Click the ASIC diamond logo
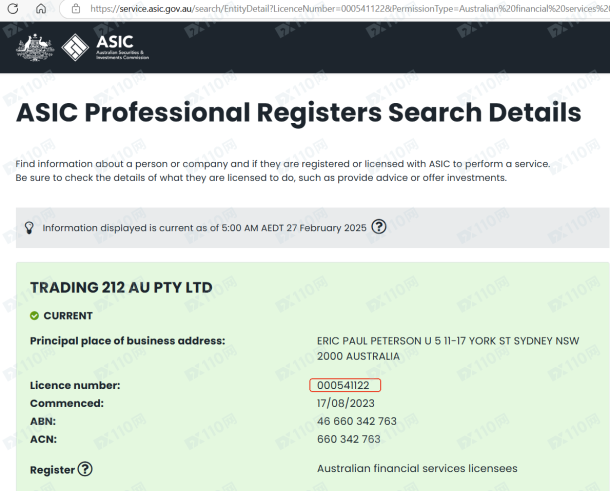 coord(75,47)
